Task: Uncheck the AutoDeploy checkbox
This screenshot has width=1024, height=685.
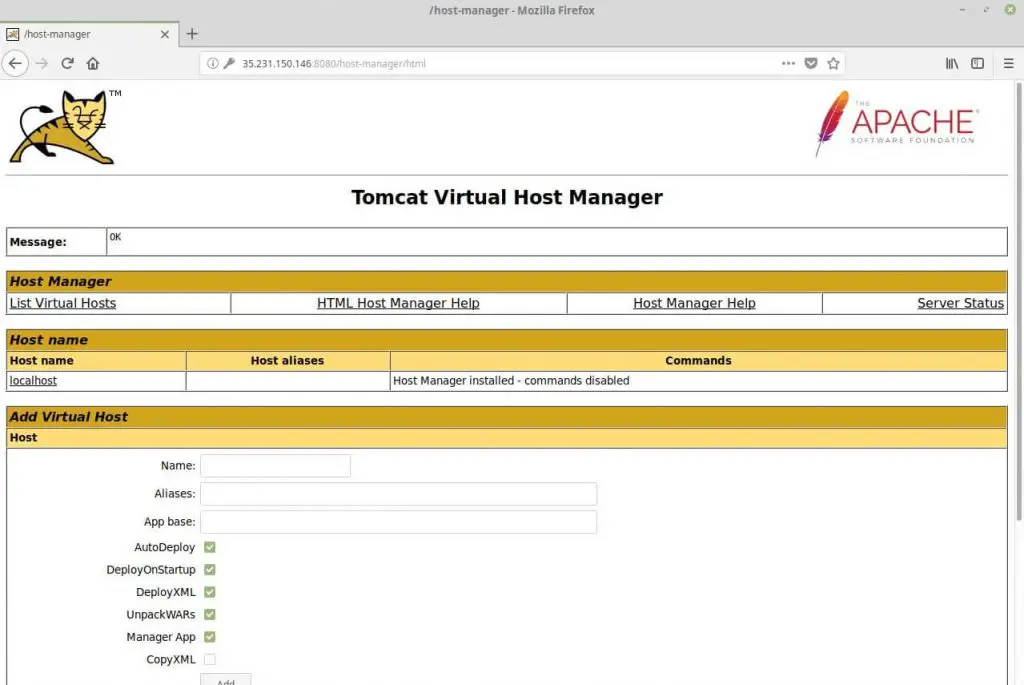Action: click(x=210, y=547)
